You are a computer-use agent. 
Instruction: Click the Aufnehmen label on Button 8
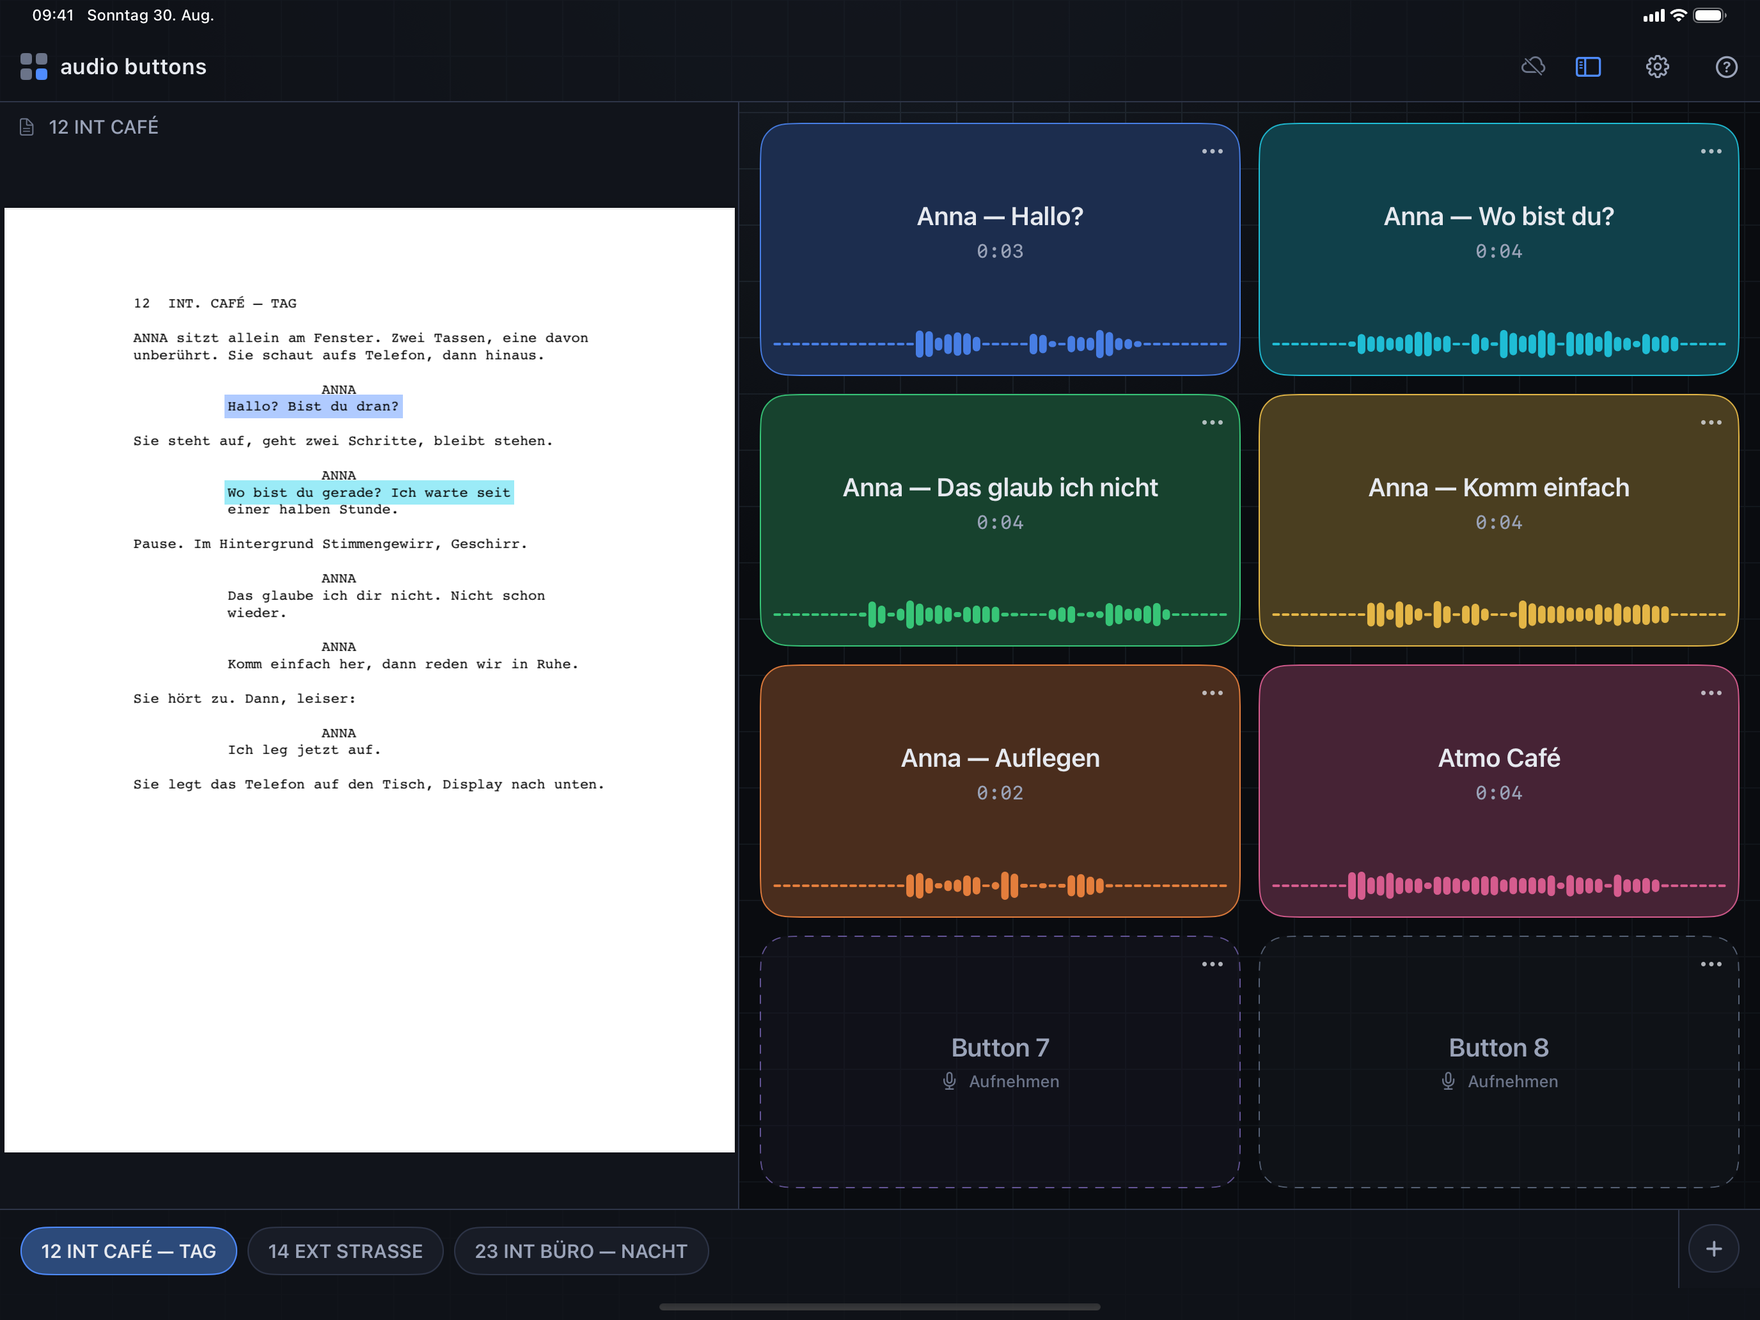(x=1513, y=1081)
